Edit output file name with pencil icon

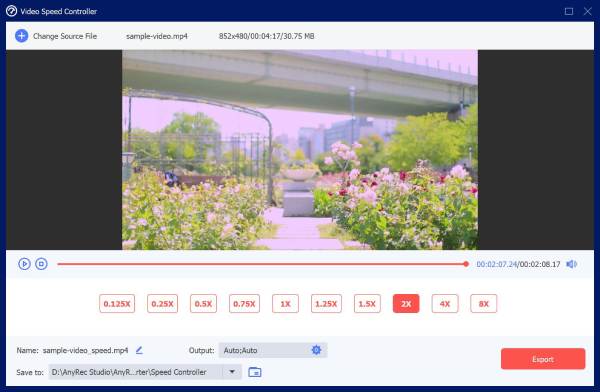coord(139,350)
